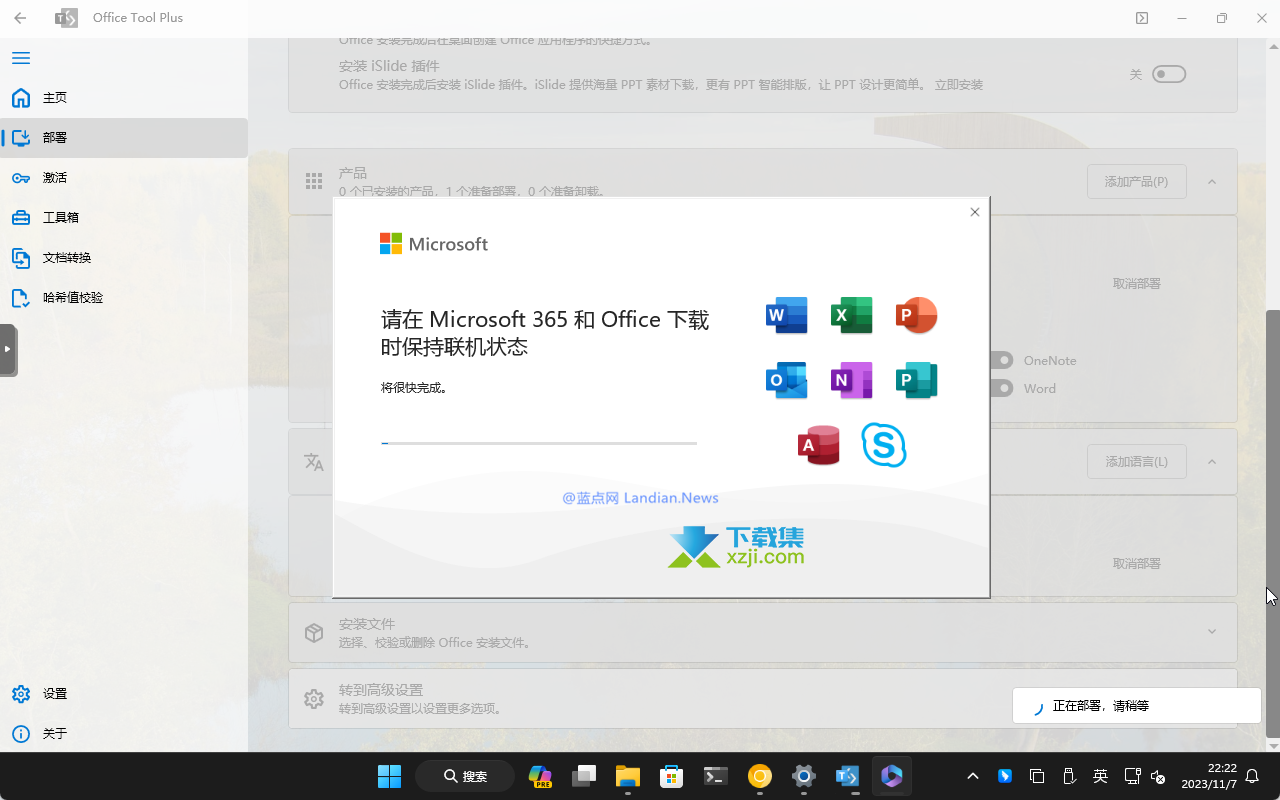The image size is (1280, 800).
Task: Open the notification bell
Action: pos(1252,776)
